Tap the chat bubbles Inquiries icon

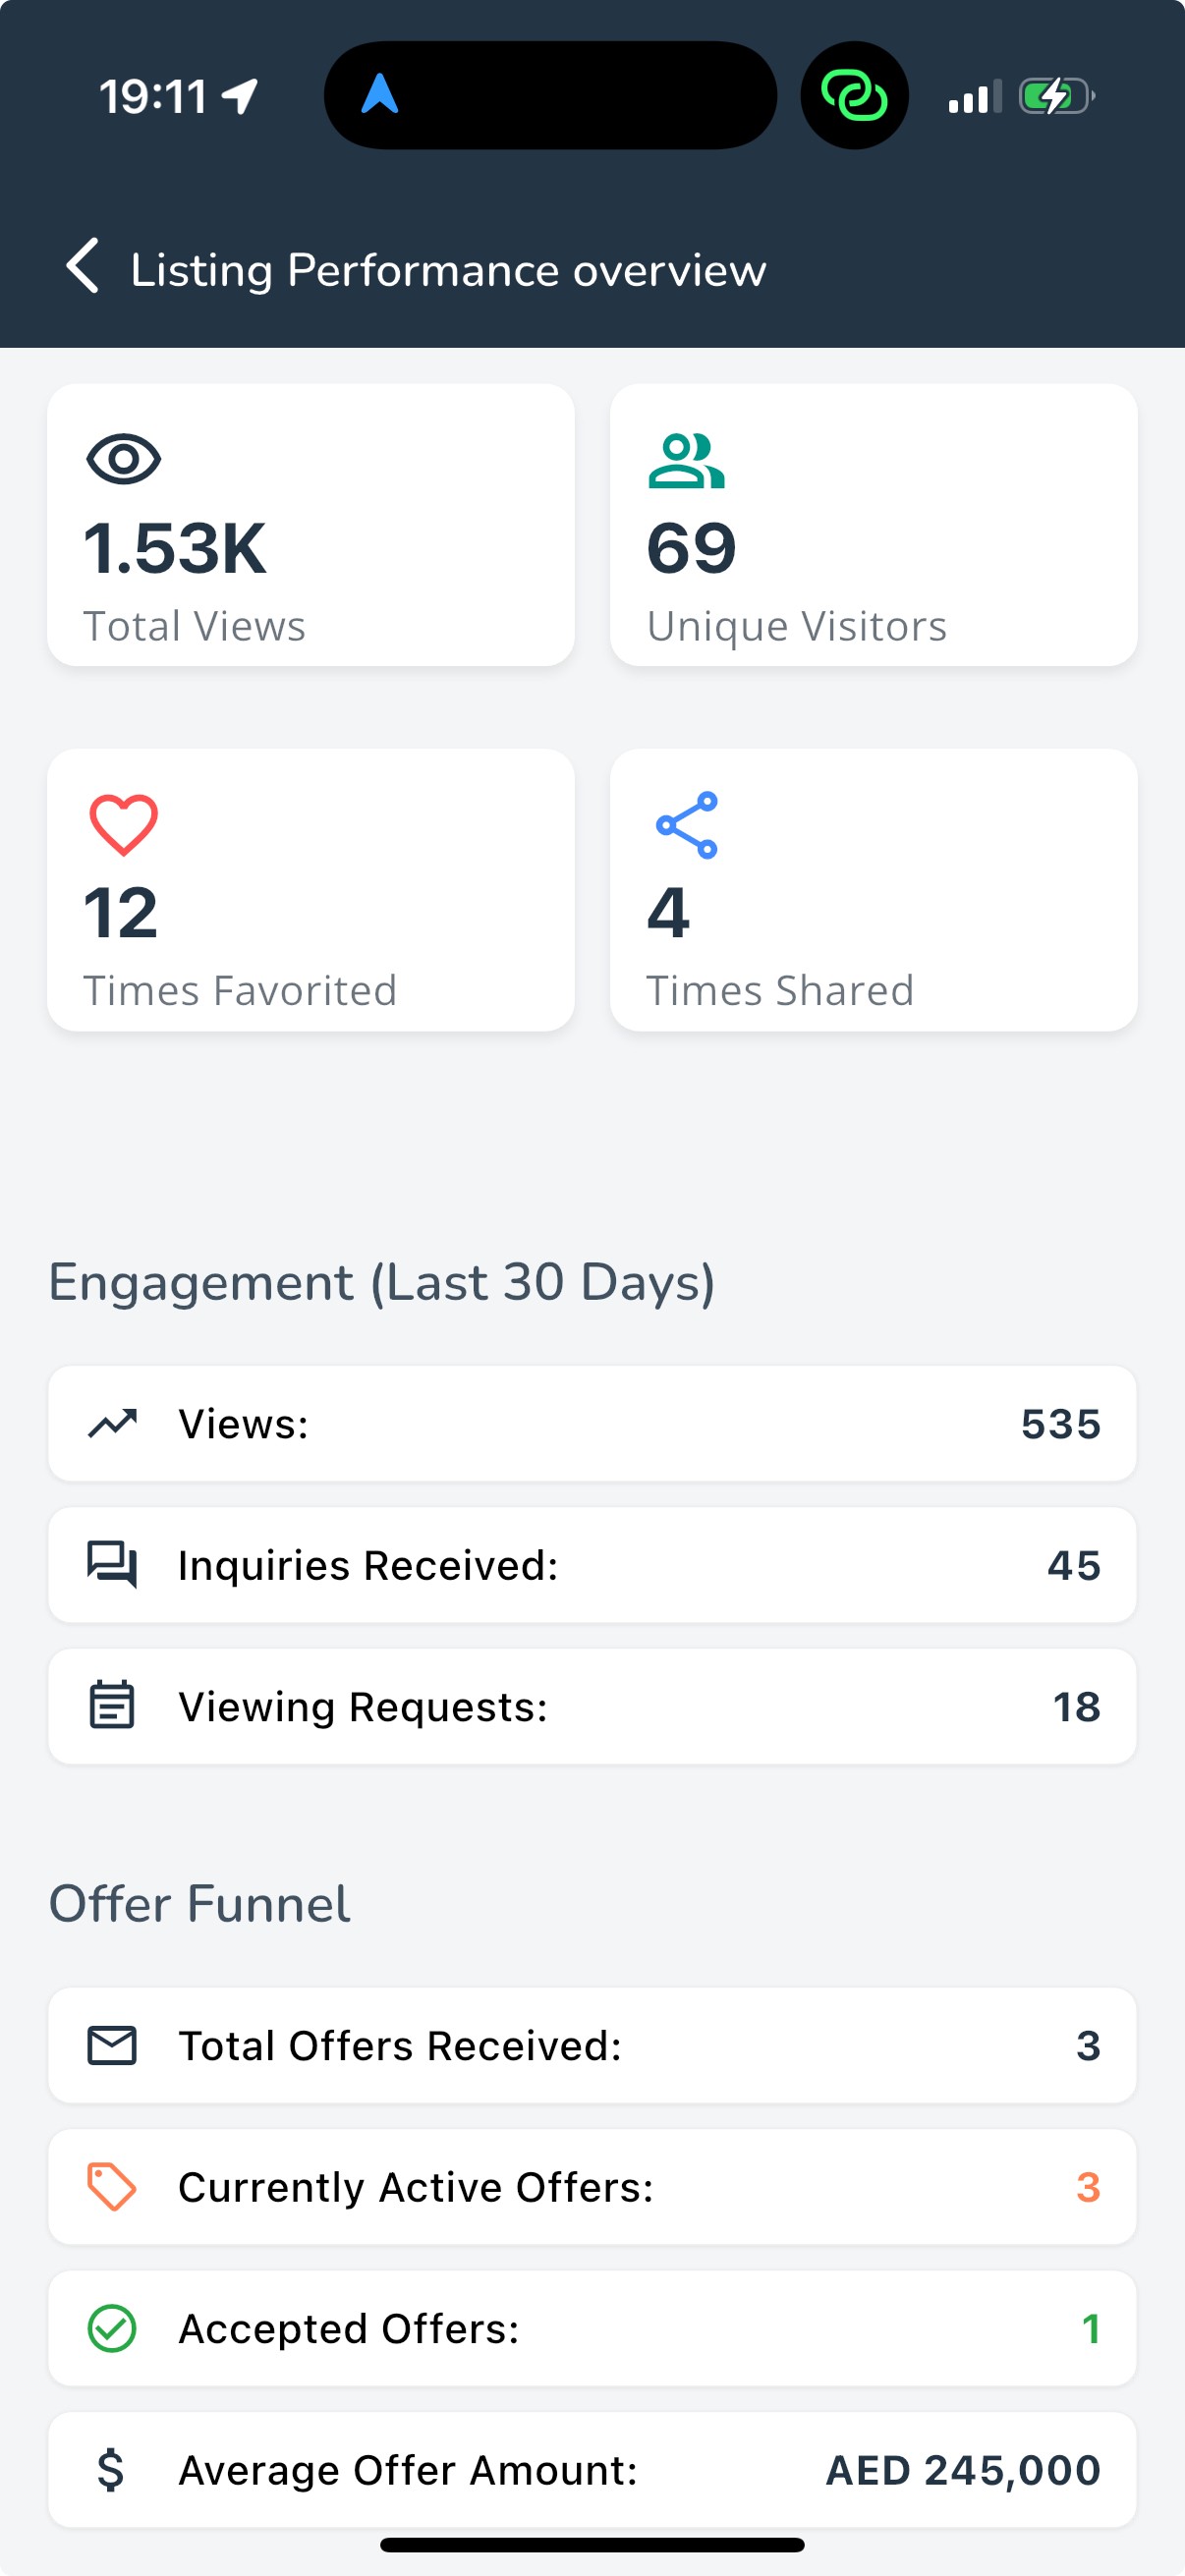point(112,1564)
